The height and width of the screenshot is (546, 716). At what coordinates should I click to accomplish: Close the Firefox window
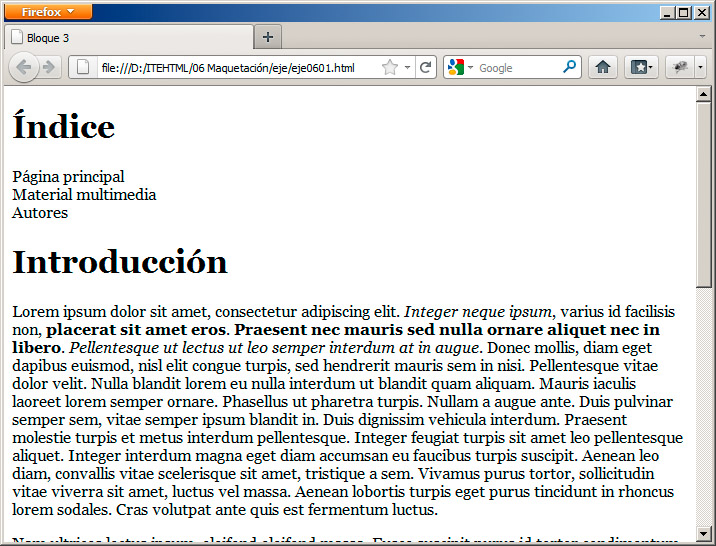[x=701, y=13]
